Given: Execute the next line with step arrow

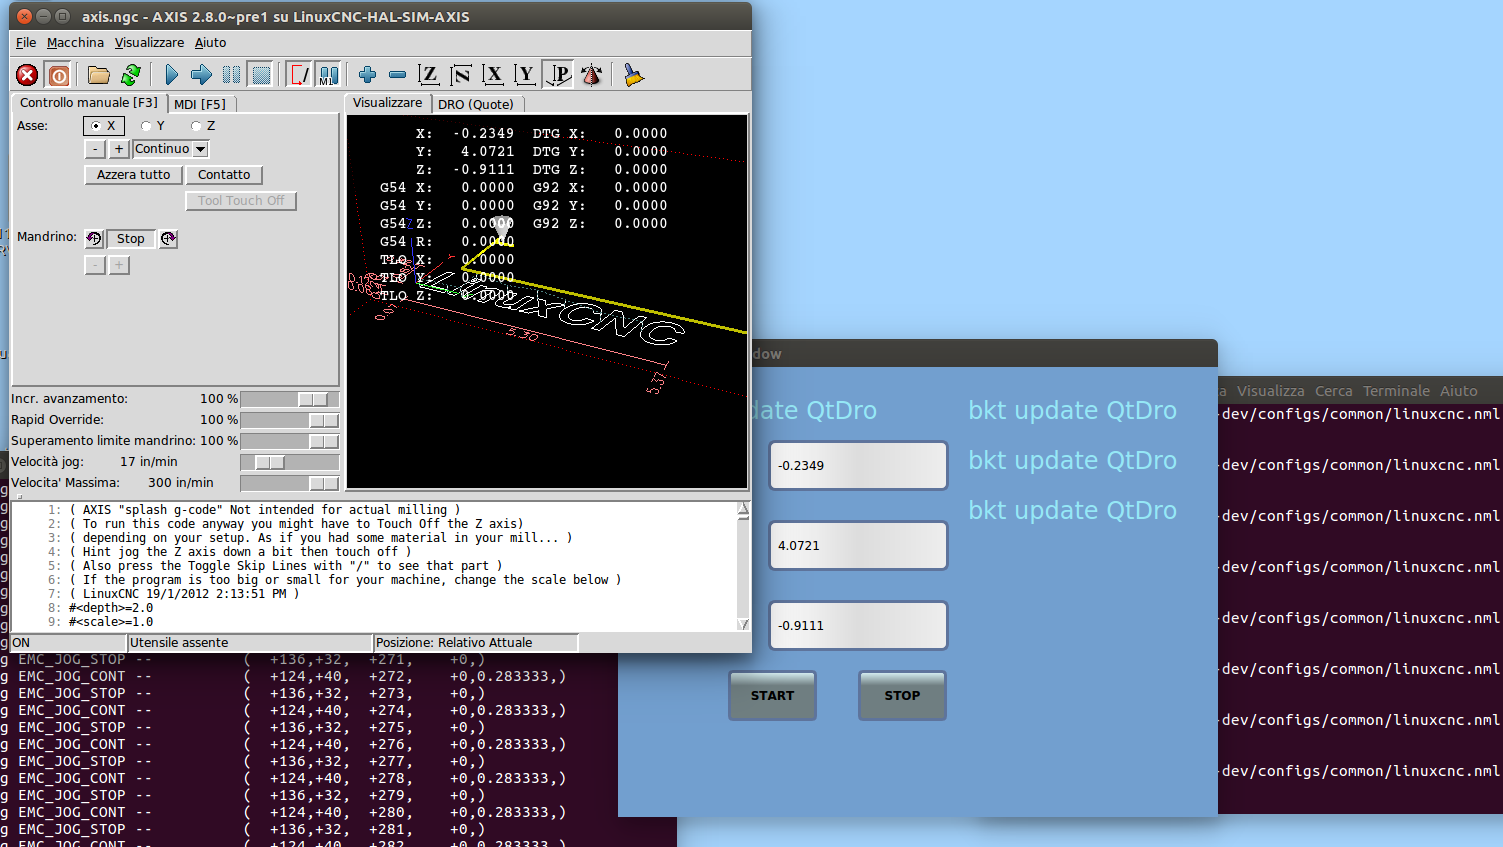Looking at the screenshot, I should pos(201,75).
